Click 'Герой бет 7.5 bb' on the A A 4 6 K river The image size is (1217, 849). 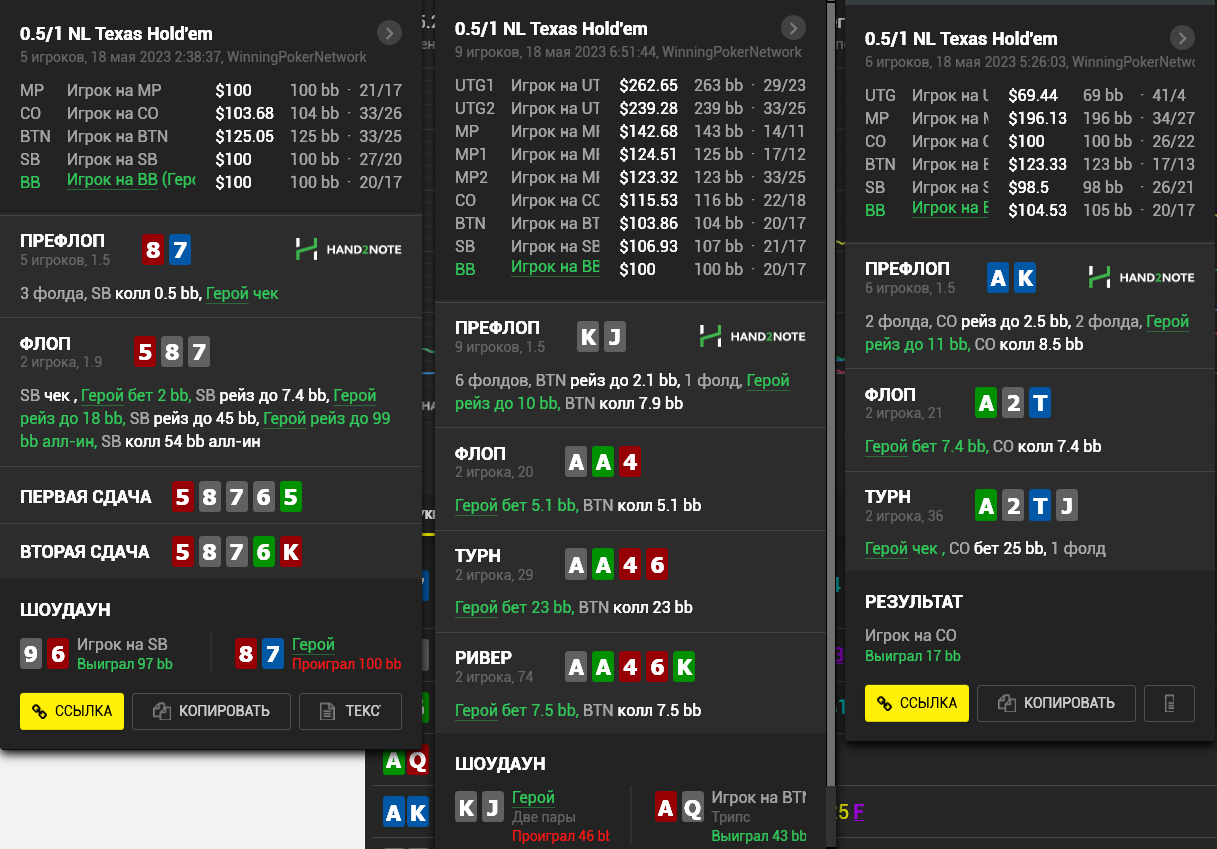point(516,710)
